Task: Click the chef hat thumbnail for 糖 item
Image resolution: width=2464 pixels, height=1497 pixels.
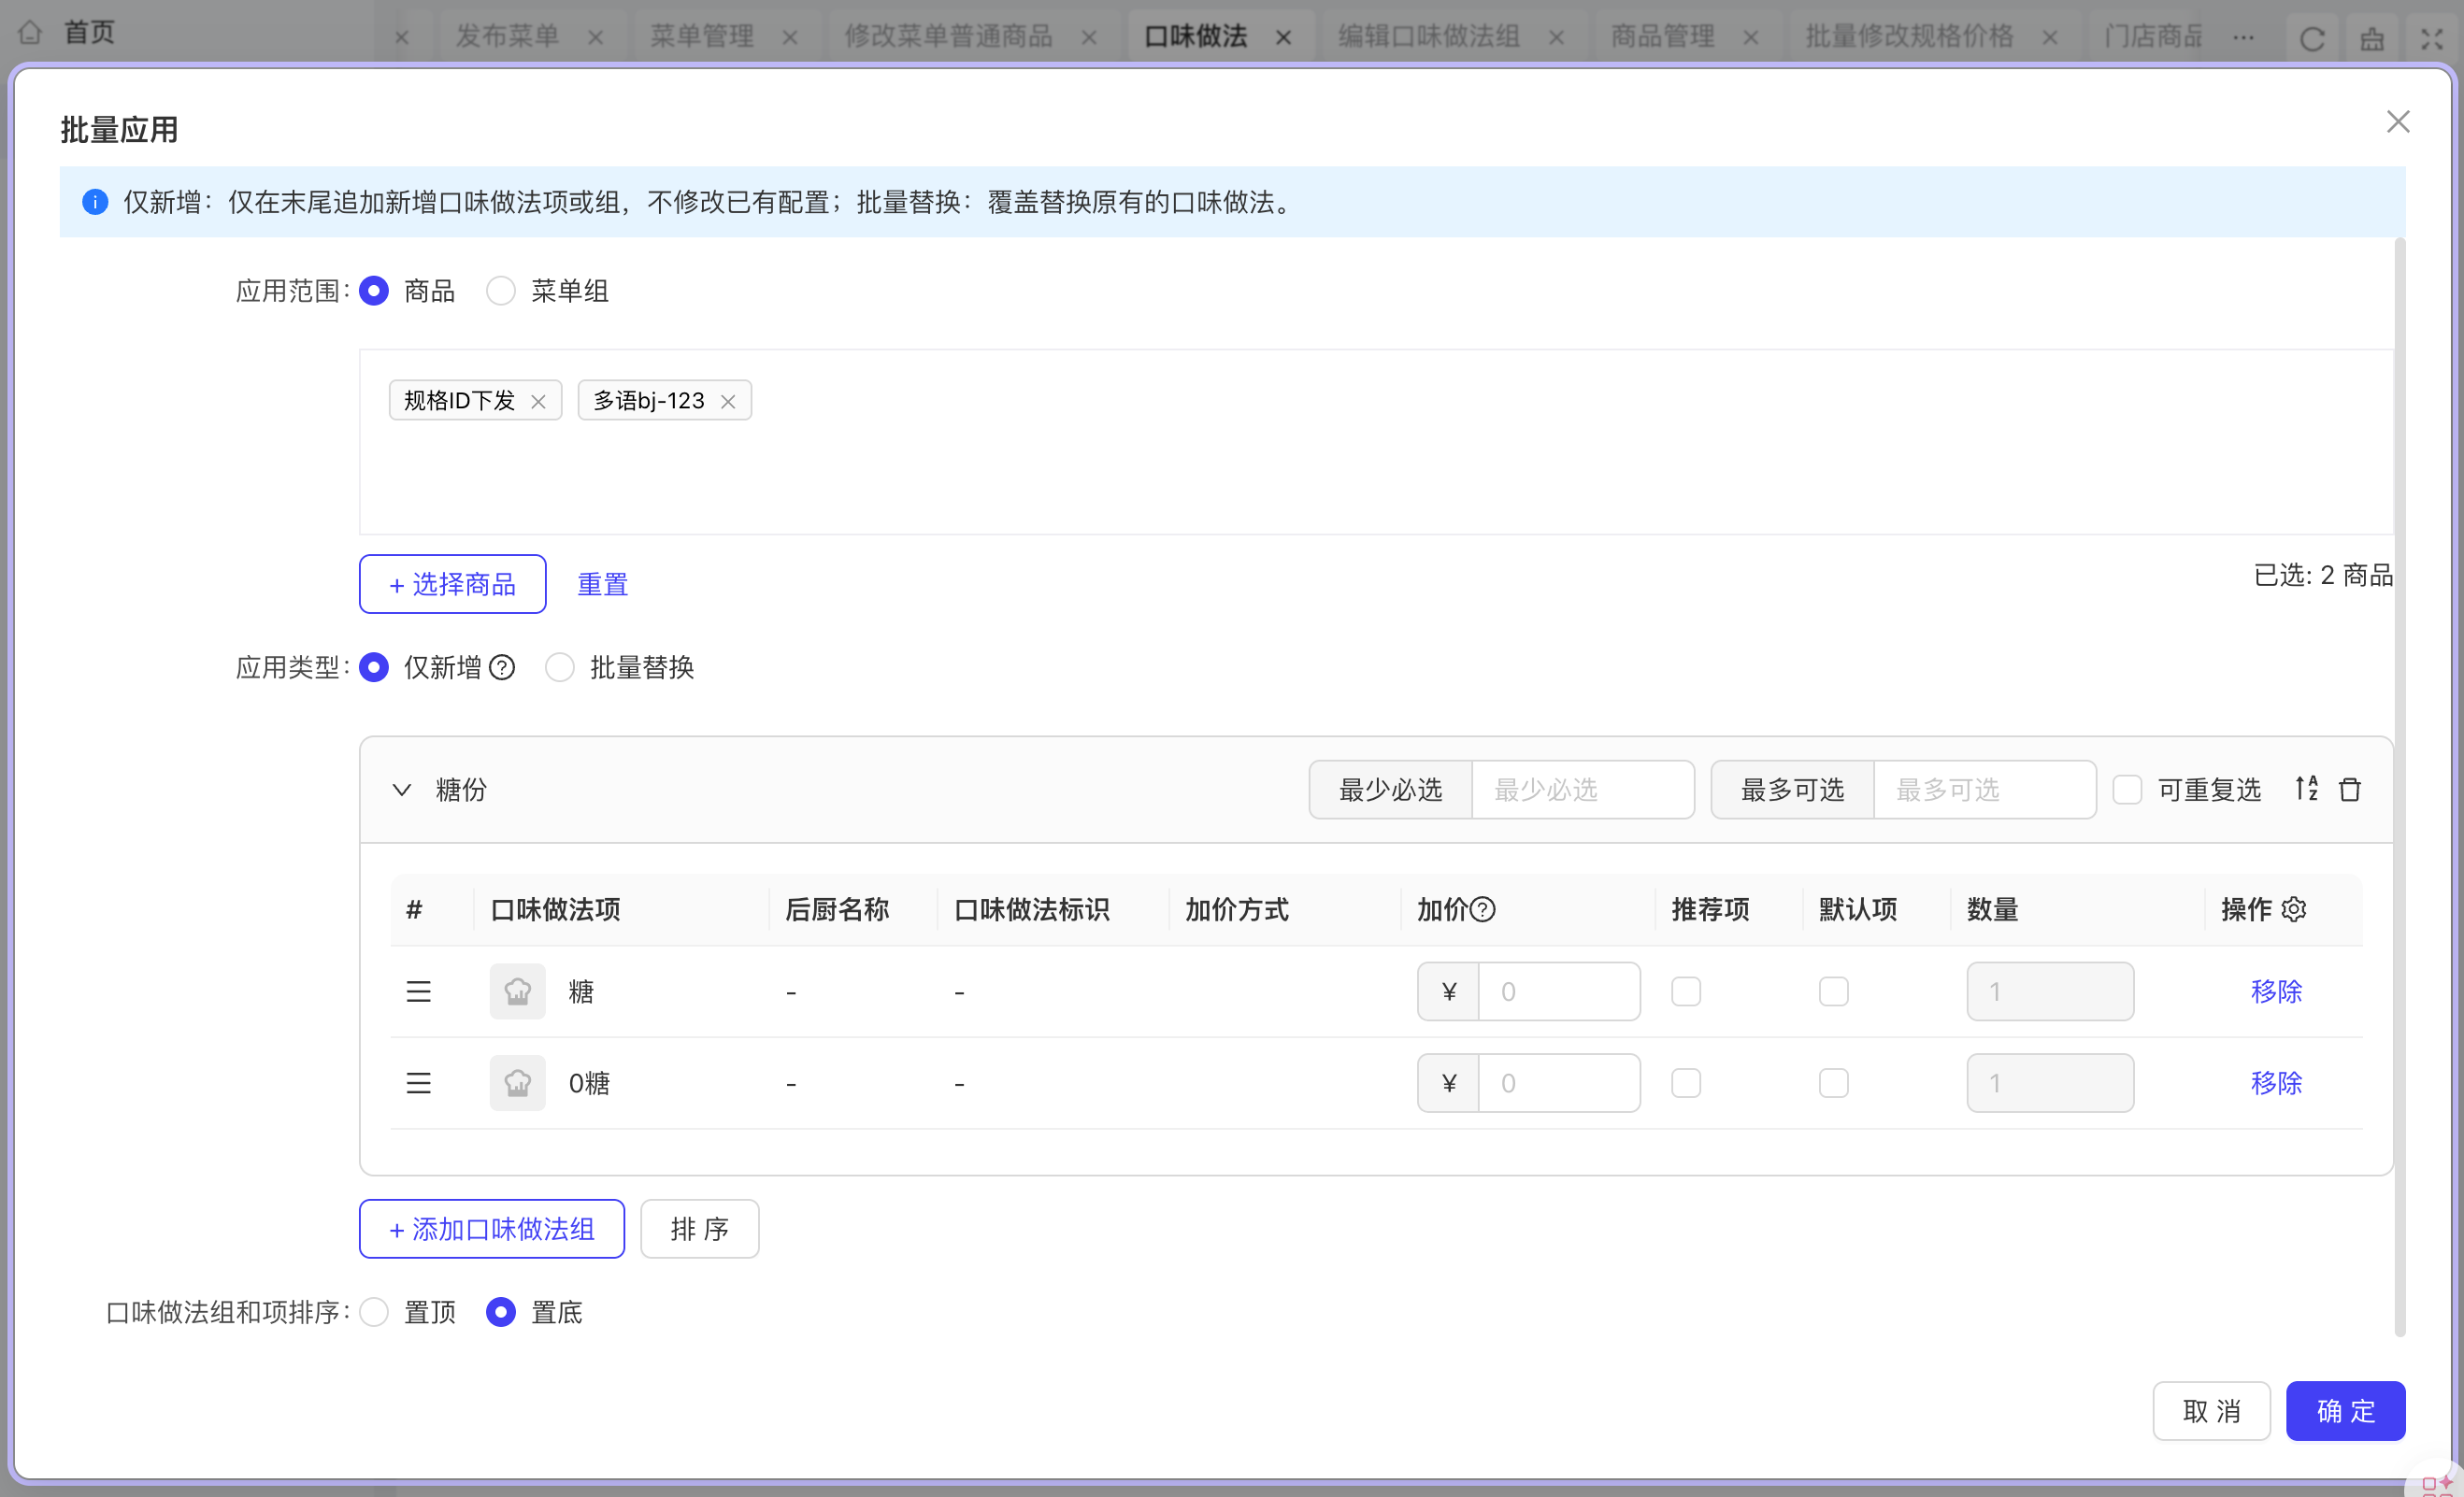Action: pos(517,991)
